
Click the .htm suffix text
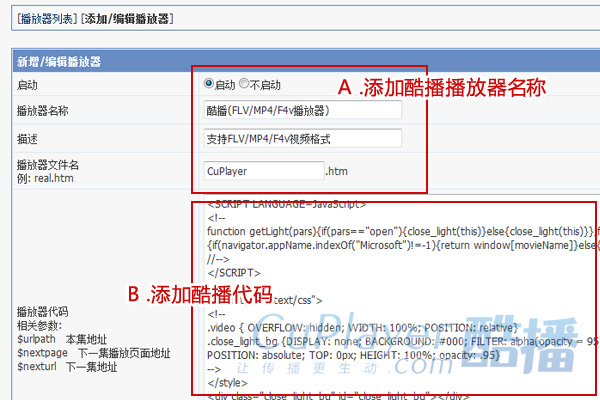(x=337, y=171)
